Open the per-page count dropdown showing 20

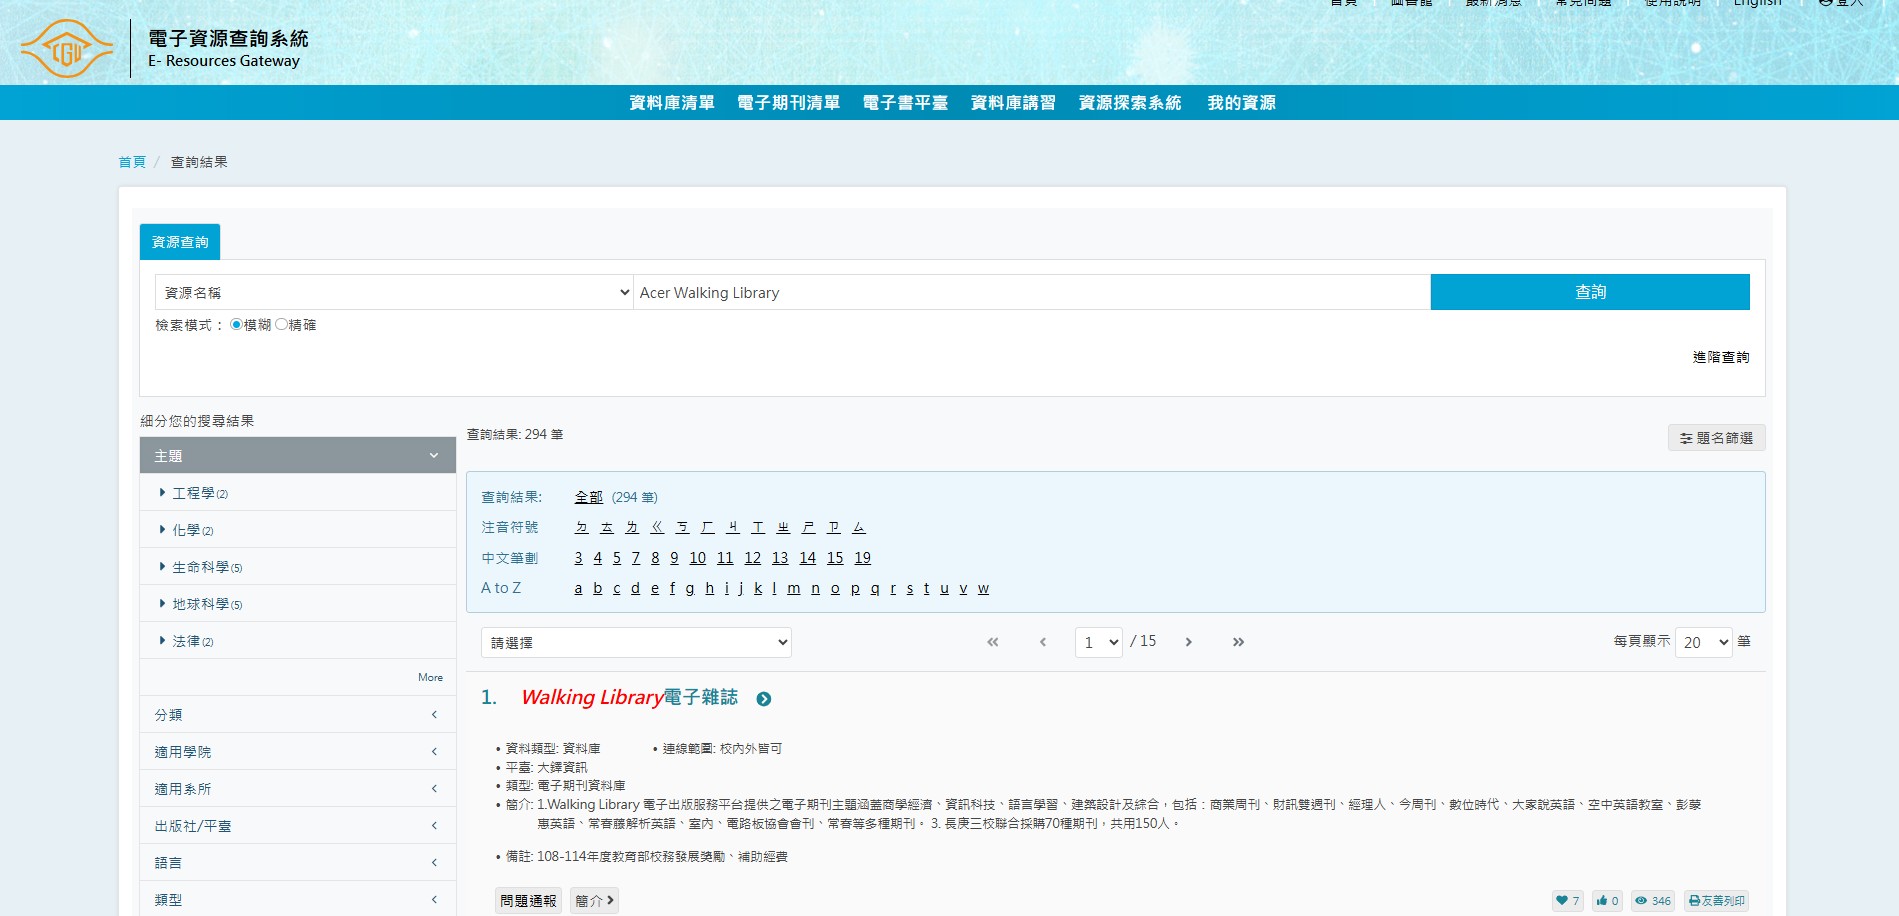click(1703, 642)
